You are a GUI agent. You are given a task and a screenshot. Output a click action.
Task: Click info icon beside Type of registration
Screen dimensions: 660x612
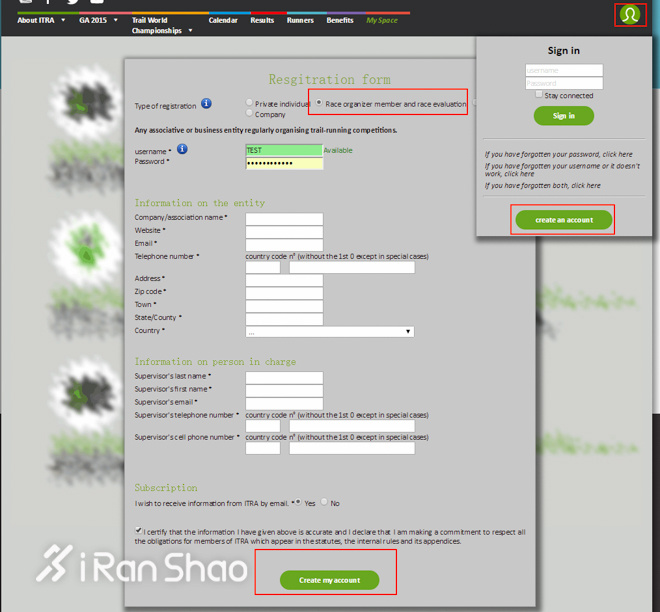click(x=206, y=104)
